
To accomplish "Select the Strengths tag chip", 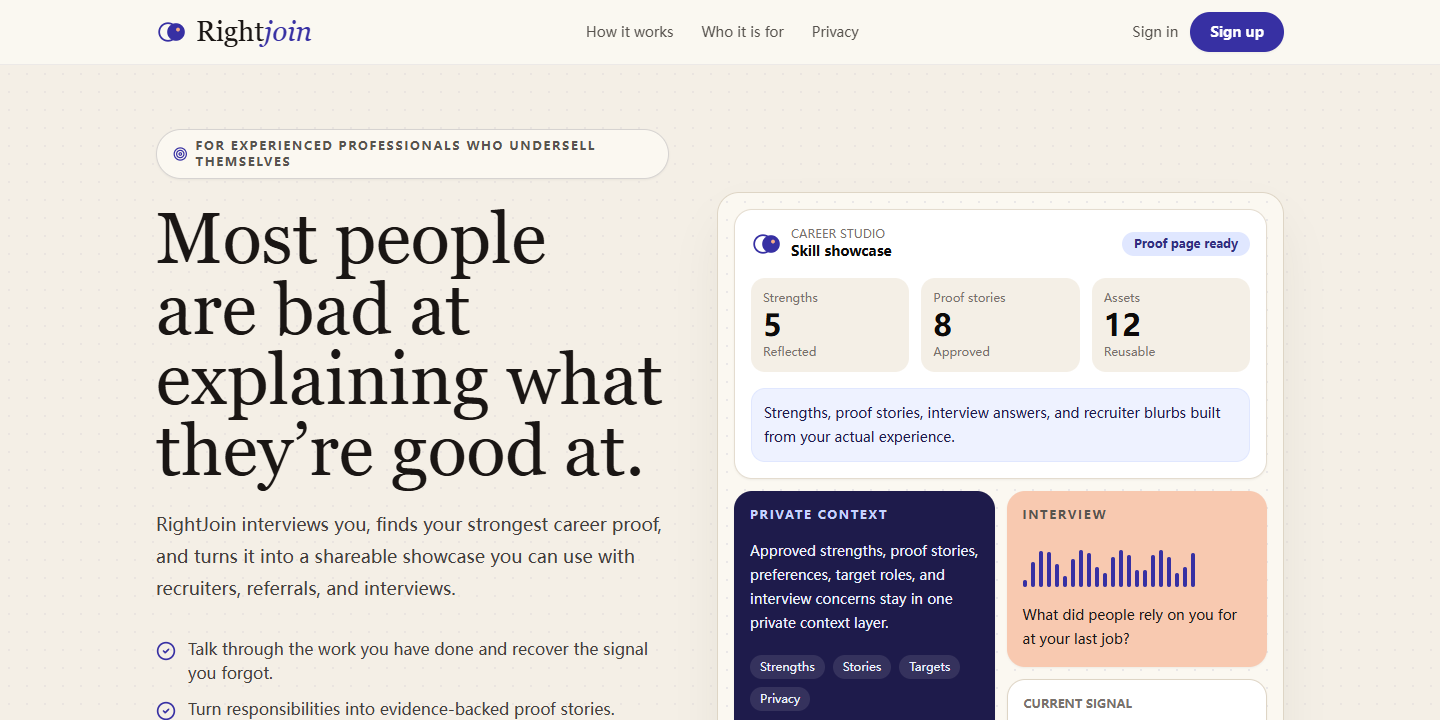I will point(787,667).
